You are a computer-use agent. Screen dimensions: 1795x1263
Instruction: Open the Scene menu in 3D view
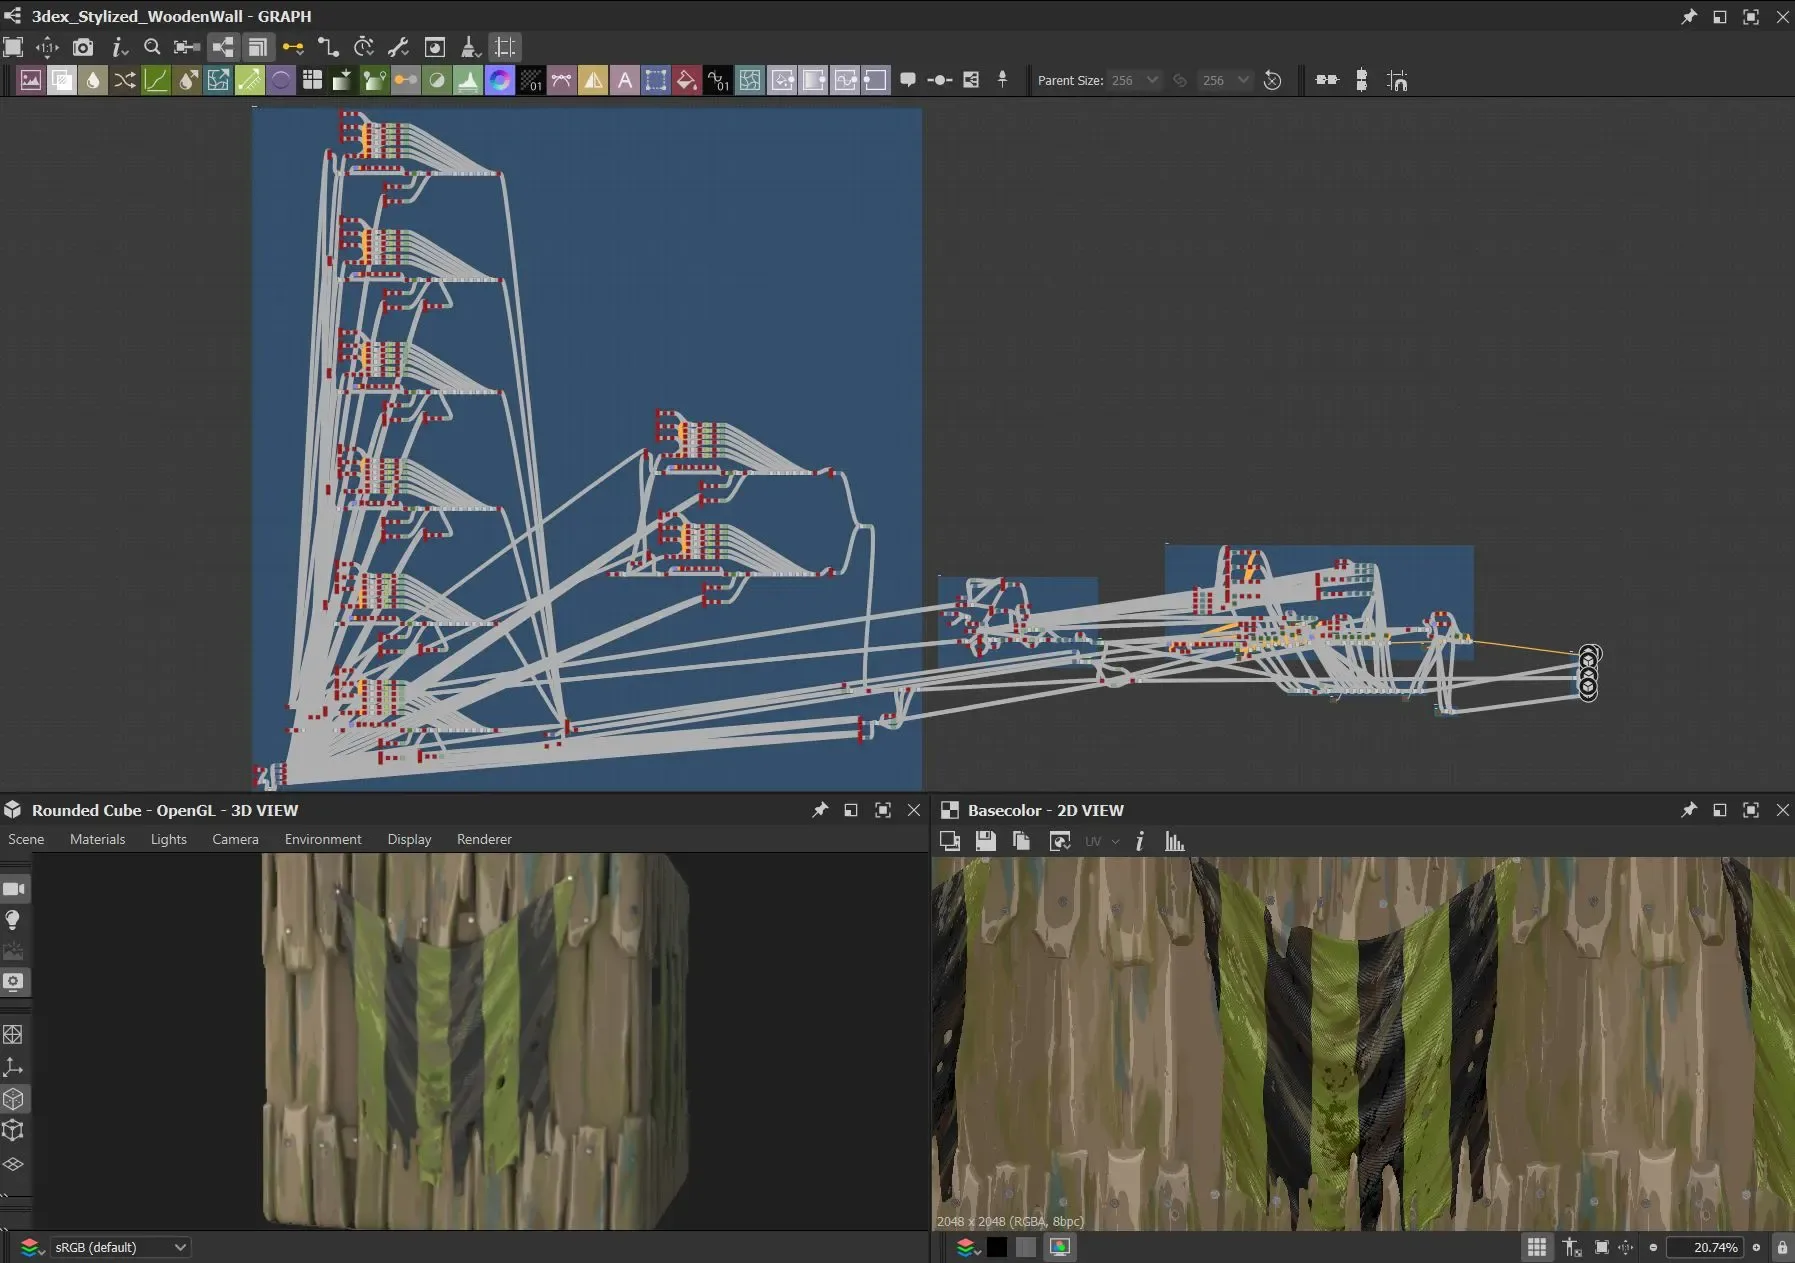[x=26, y=839]
